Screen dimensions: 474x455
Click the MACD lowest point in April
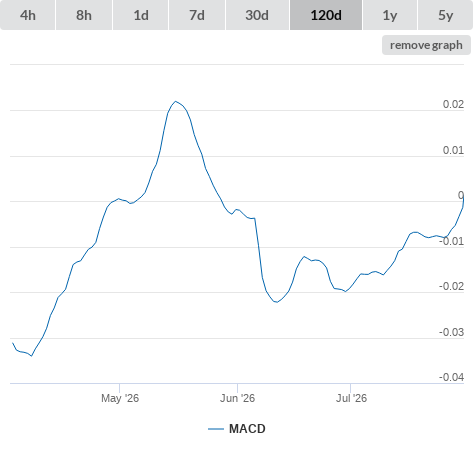(x=32, y=356)
